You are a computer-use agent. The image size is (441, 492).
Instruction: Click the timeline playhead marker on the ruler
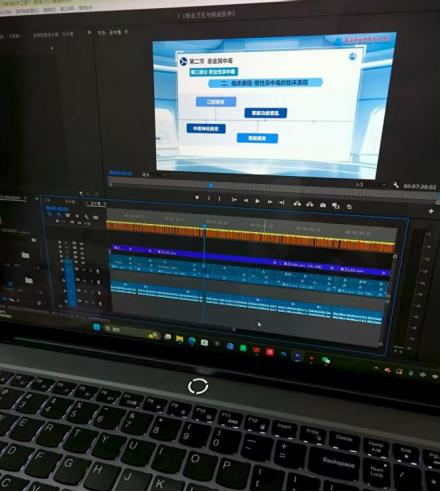click(204, 227)
